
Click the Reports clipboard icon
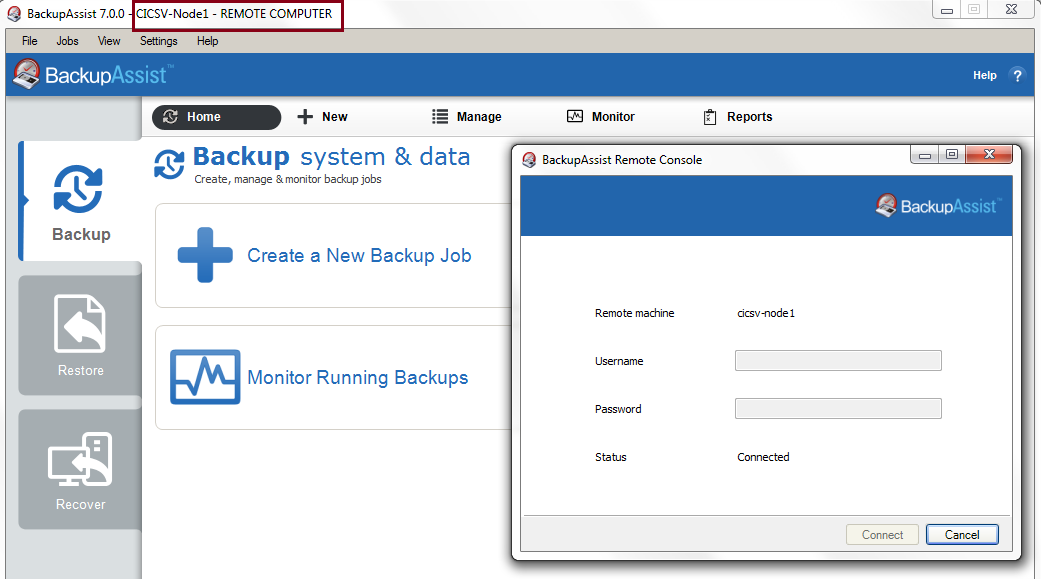tap(710, 117)
